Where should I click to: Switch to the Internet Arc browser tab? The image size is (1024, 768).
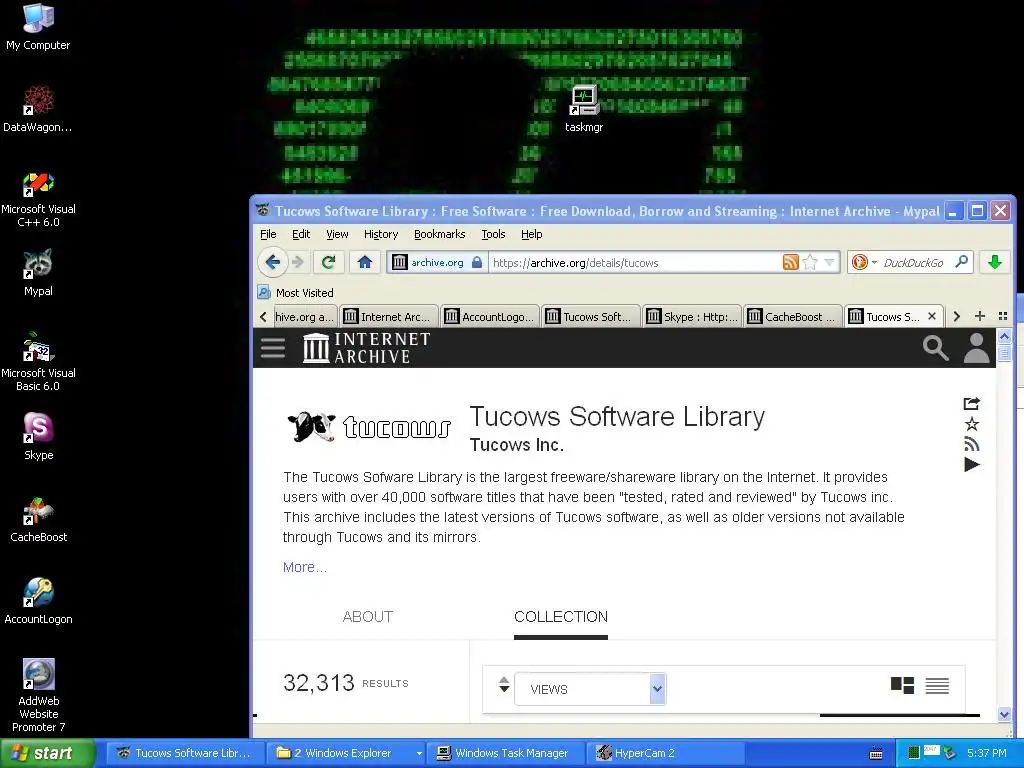pos(388,317)
